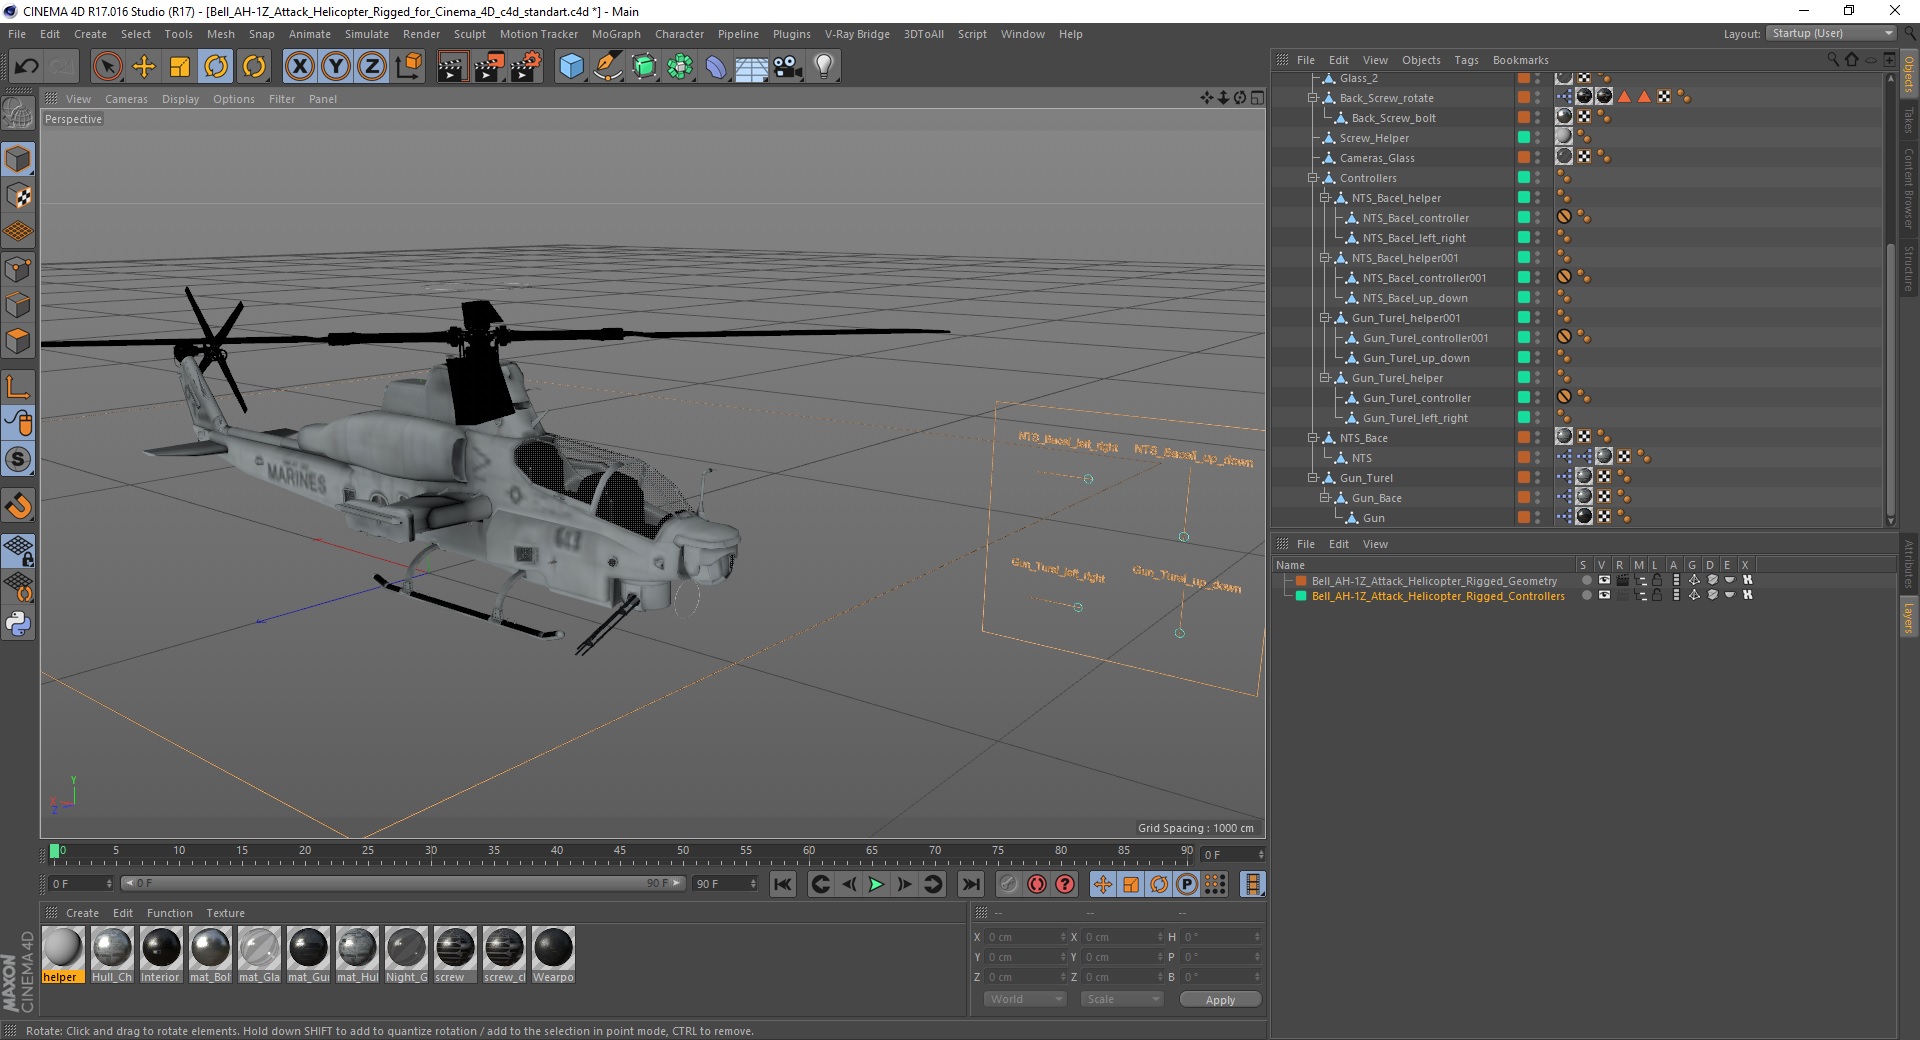Open the World coordinate dropdown
This screenshot has height=1040, width=1920.
click(x=1025, y=999)
